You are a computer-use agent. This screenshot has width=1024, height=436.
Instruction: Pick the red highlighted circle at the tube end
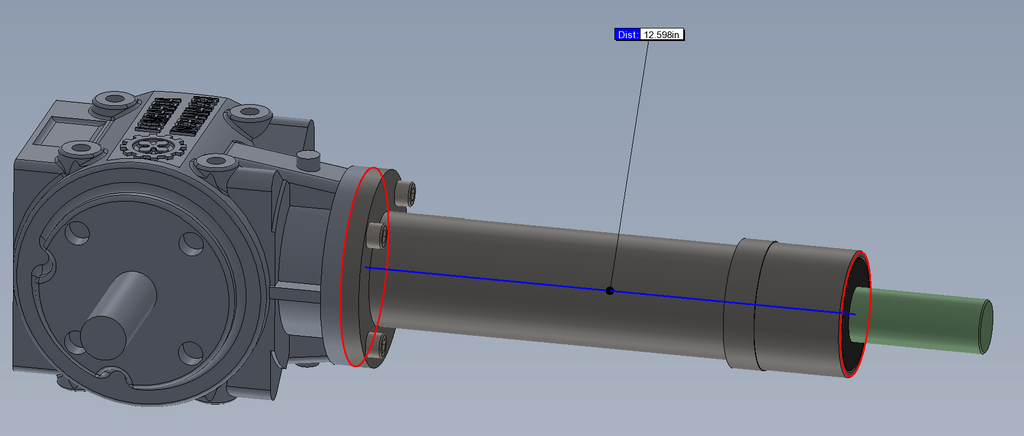[856, 315]
